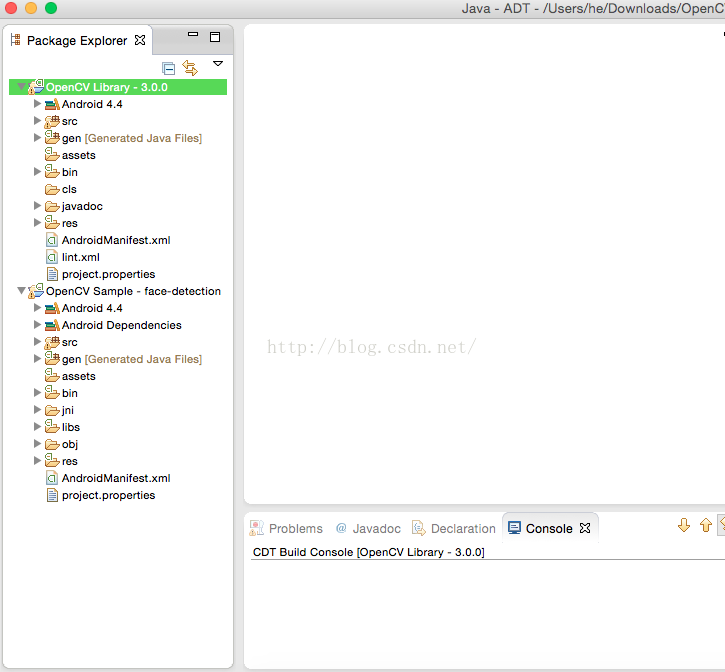Select the Package Explorer tab
The image size is (725, 672).
[77, 41]
